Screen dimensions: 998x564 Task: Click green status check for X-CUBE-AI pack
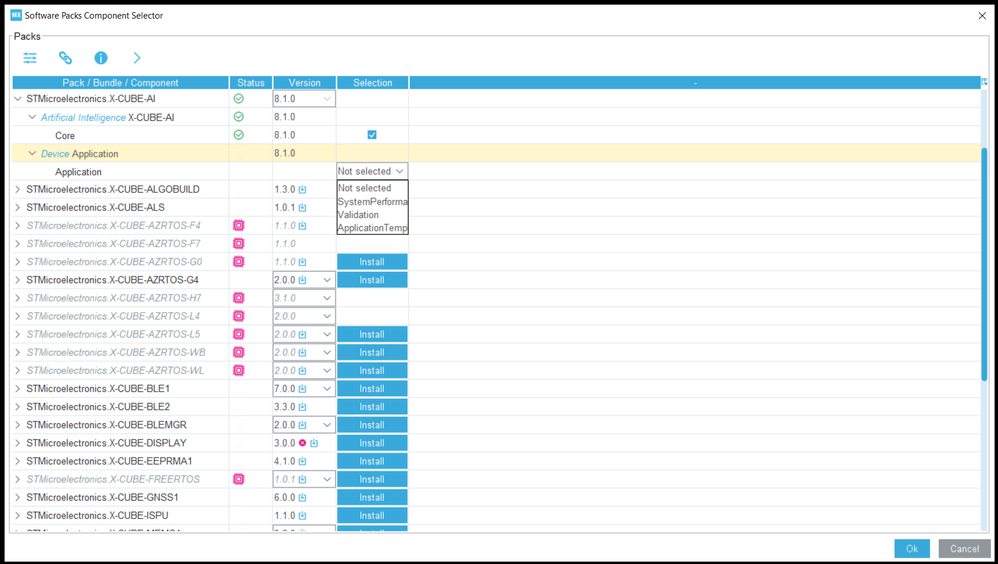click(x=239, y=99)
